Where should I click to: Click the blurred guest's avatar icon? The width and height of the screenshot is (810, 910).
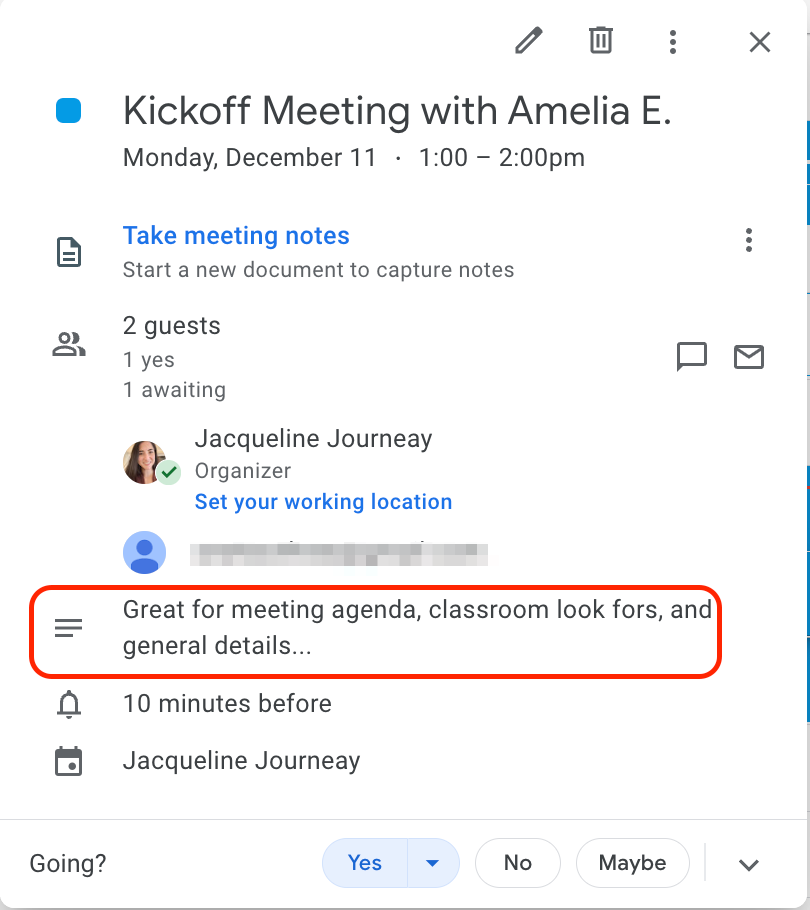pyautogui.click(x=144, y=552)
